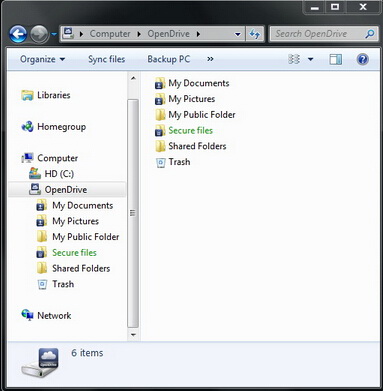Image resolution: width=383 pixels, height=391 pixels.
Task: Click Secure files folder icon in file list
Action: point(160,131)
